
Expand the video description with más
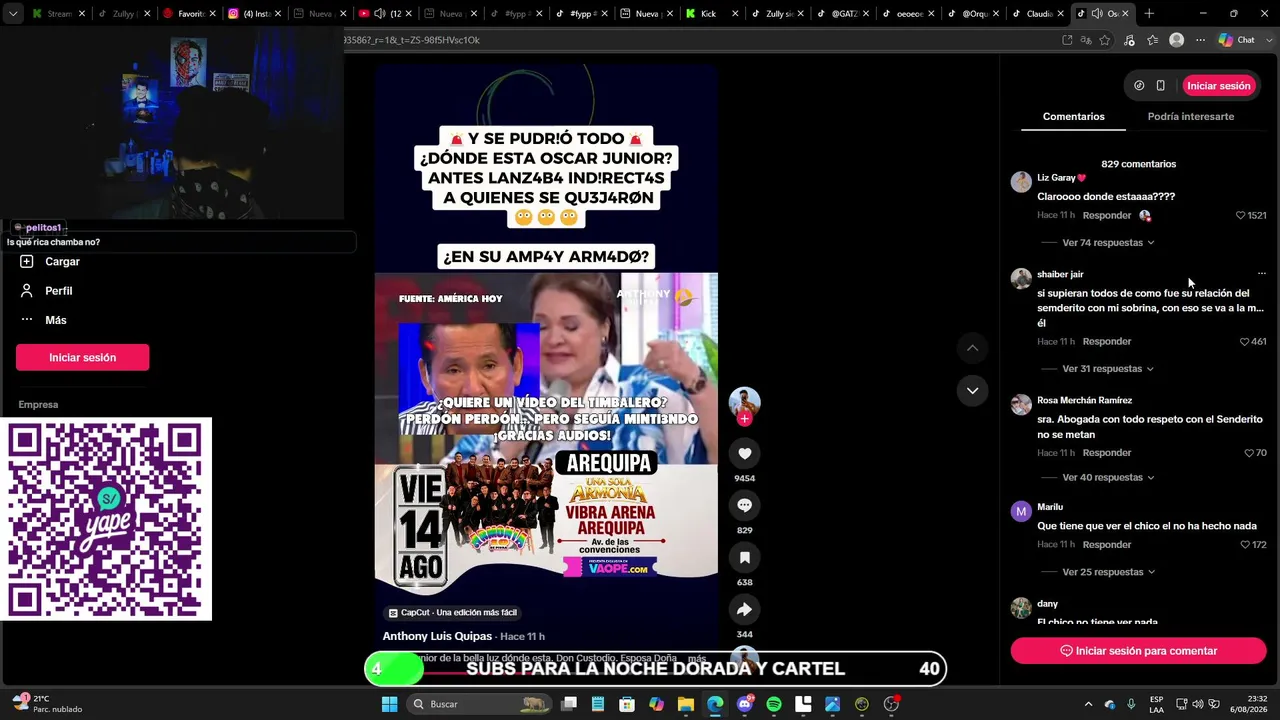[x=697, y=658]
